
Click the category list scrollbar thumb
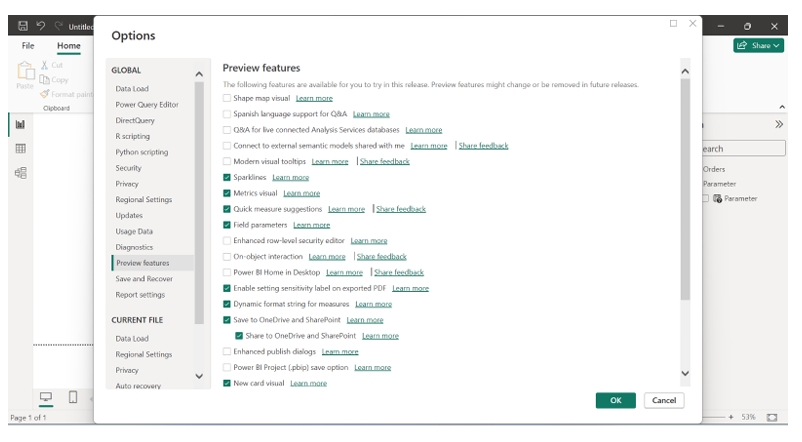(199, 203)
